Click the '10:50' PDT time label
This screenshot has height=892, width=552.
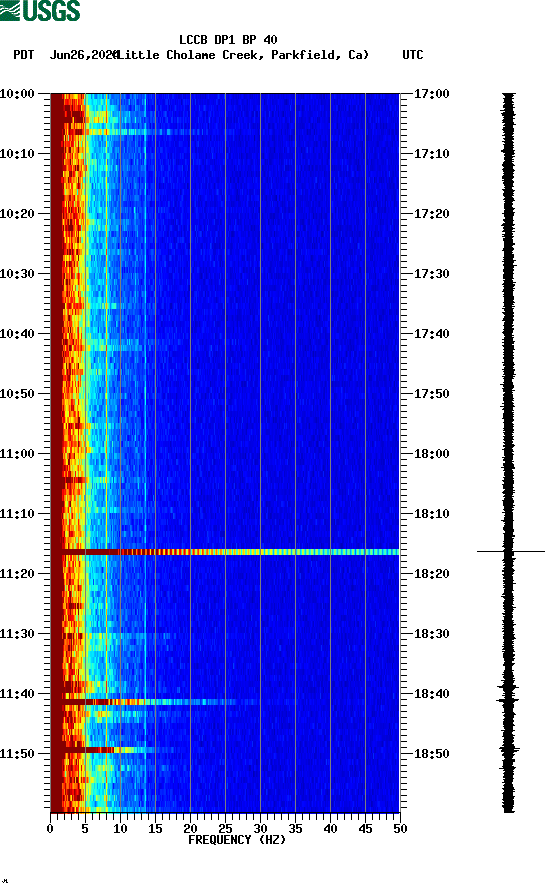[x=17, y=394]
